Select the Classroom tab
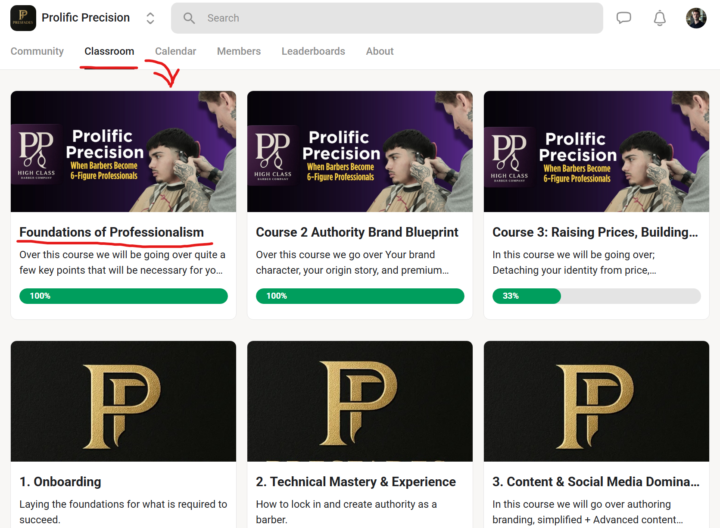The height and width of the screenshot is (528, 720). [109, 51]
